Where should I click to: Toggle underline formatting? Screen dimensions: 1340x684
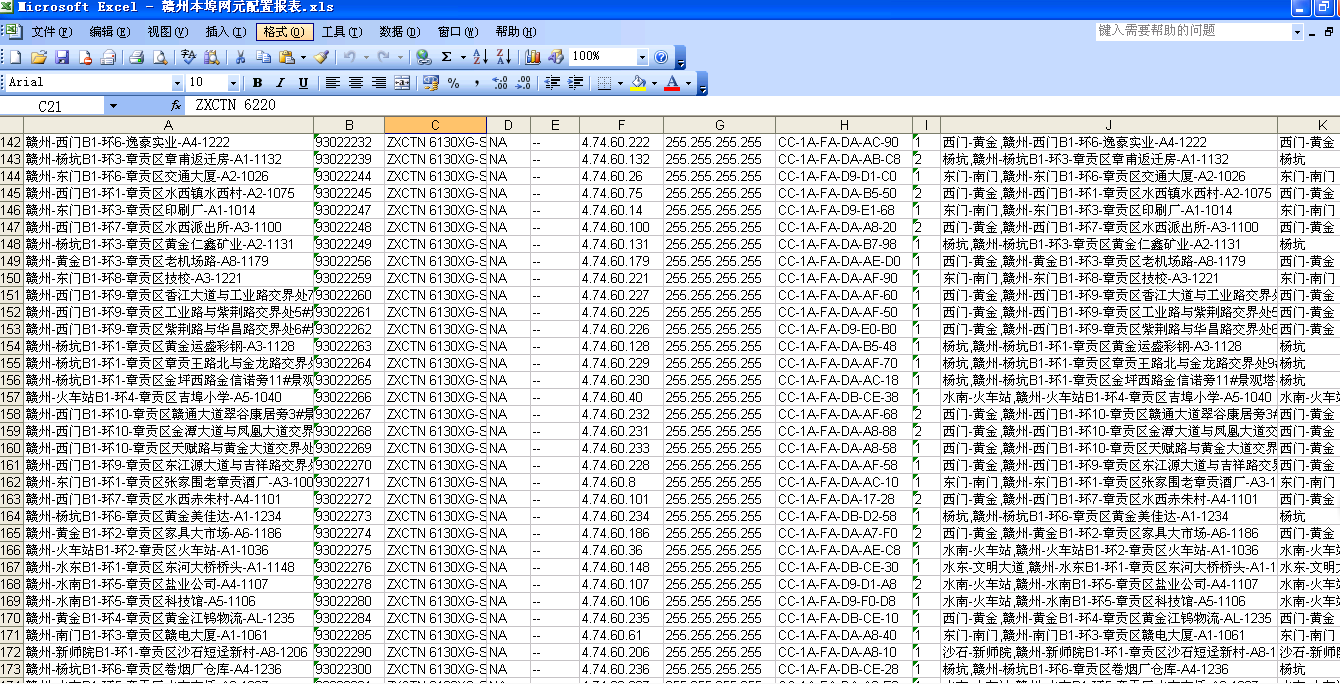[x=303, y=82]
